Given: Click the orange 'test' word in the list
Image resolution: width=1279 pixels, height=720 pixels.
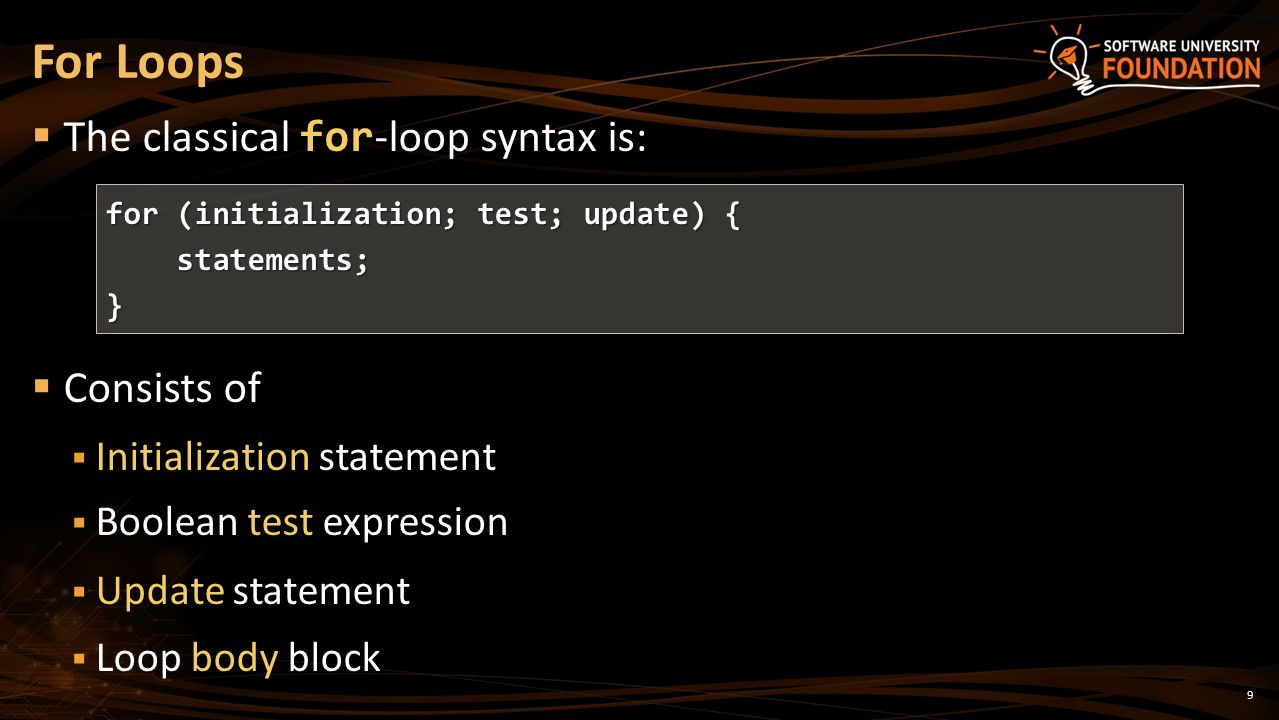Looking at the screenshot, I should click(x=280, y=522).
